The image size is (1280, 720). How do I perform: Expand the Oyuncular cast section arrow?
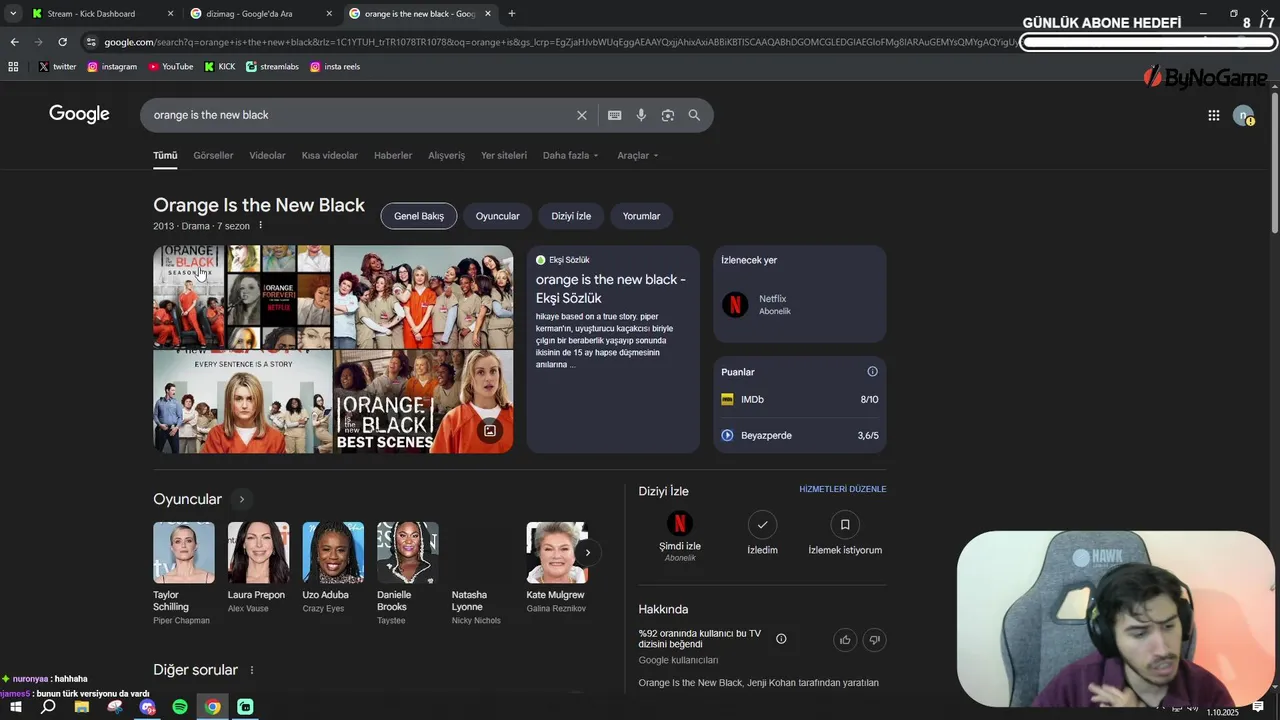pos(241,499)
